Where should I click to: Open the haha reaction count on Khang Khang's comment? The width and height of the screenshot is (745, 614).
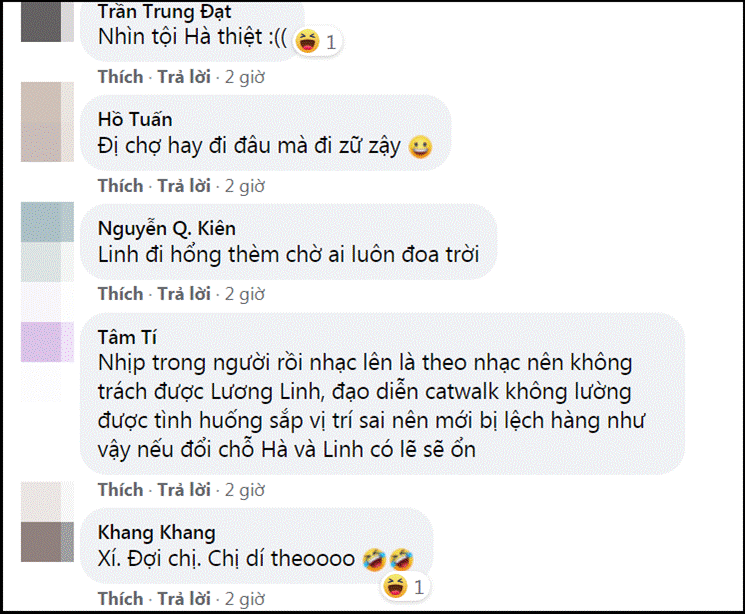coord(405,585)
